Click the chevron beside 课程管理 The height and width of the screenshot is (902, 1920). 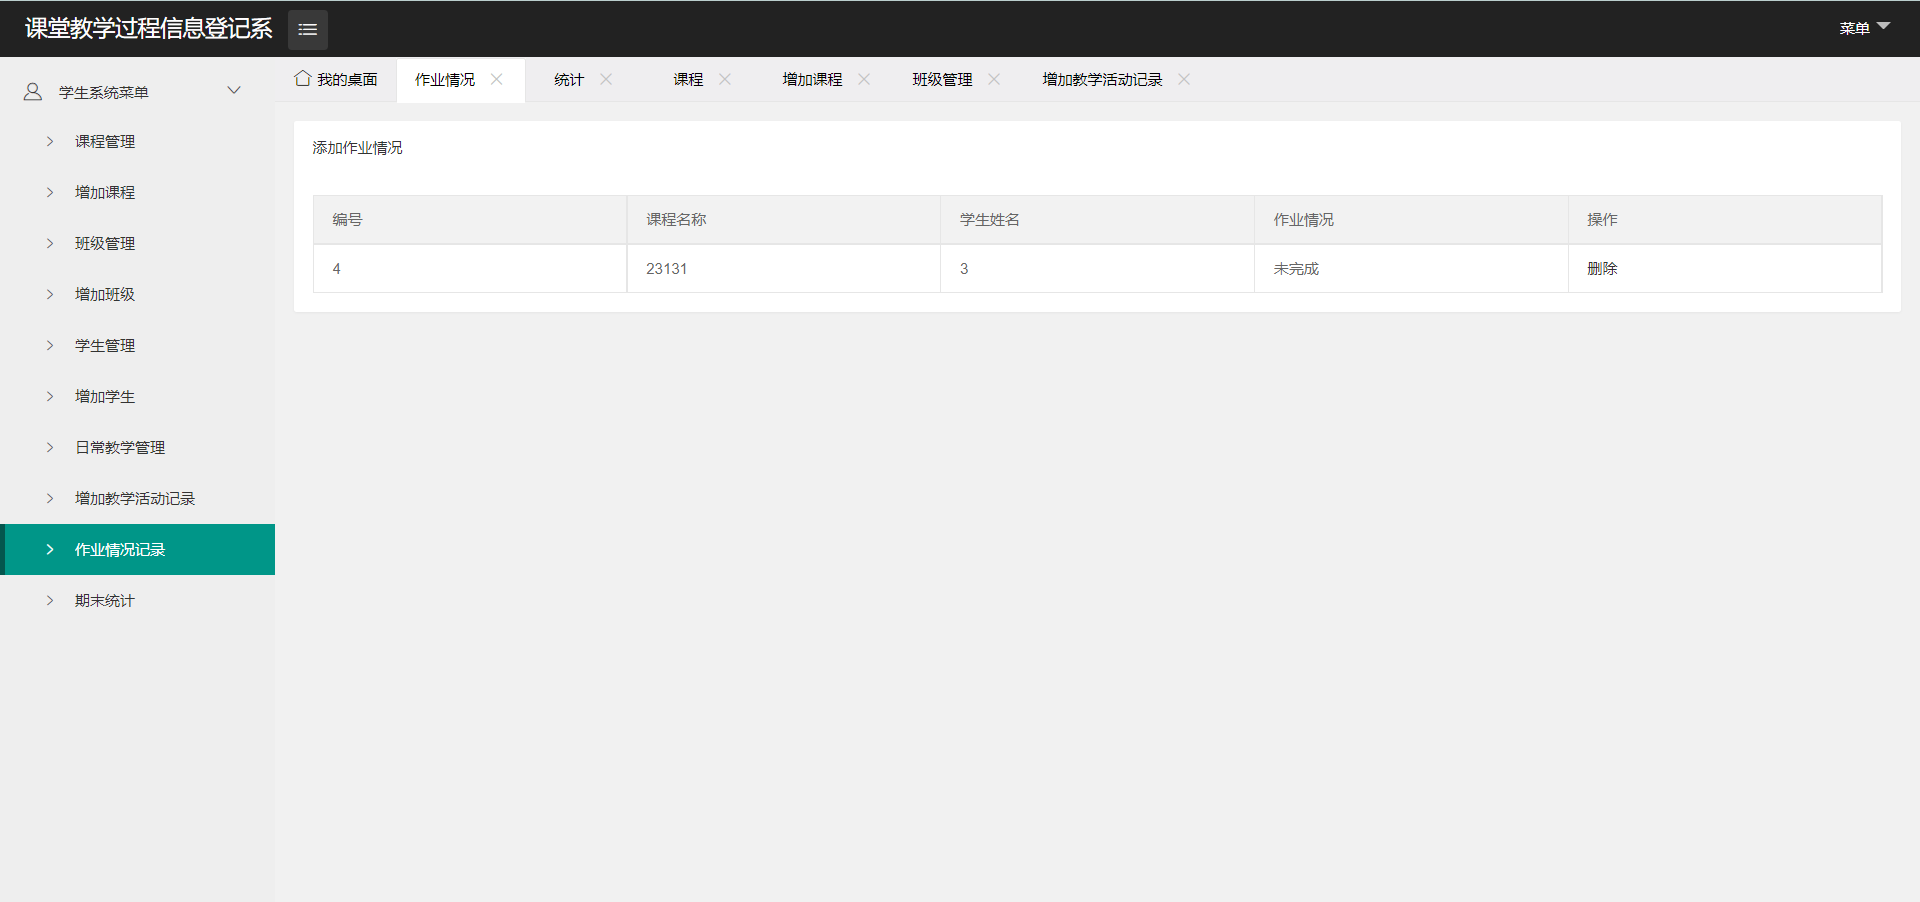coord(50,141)
